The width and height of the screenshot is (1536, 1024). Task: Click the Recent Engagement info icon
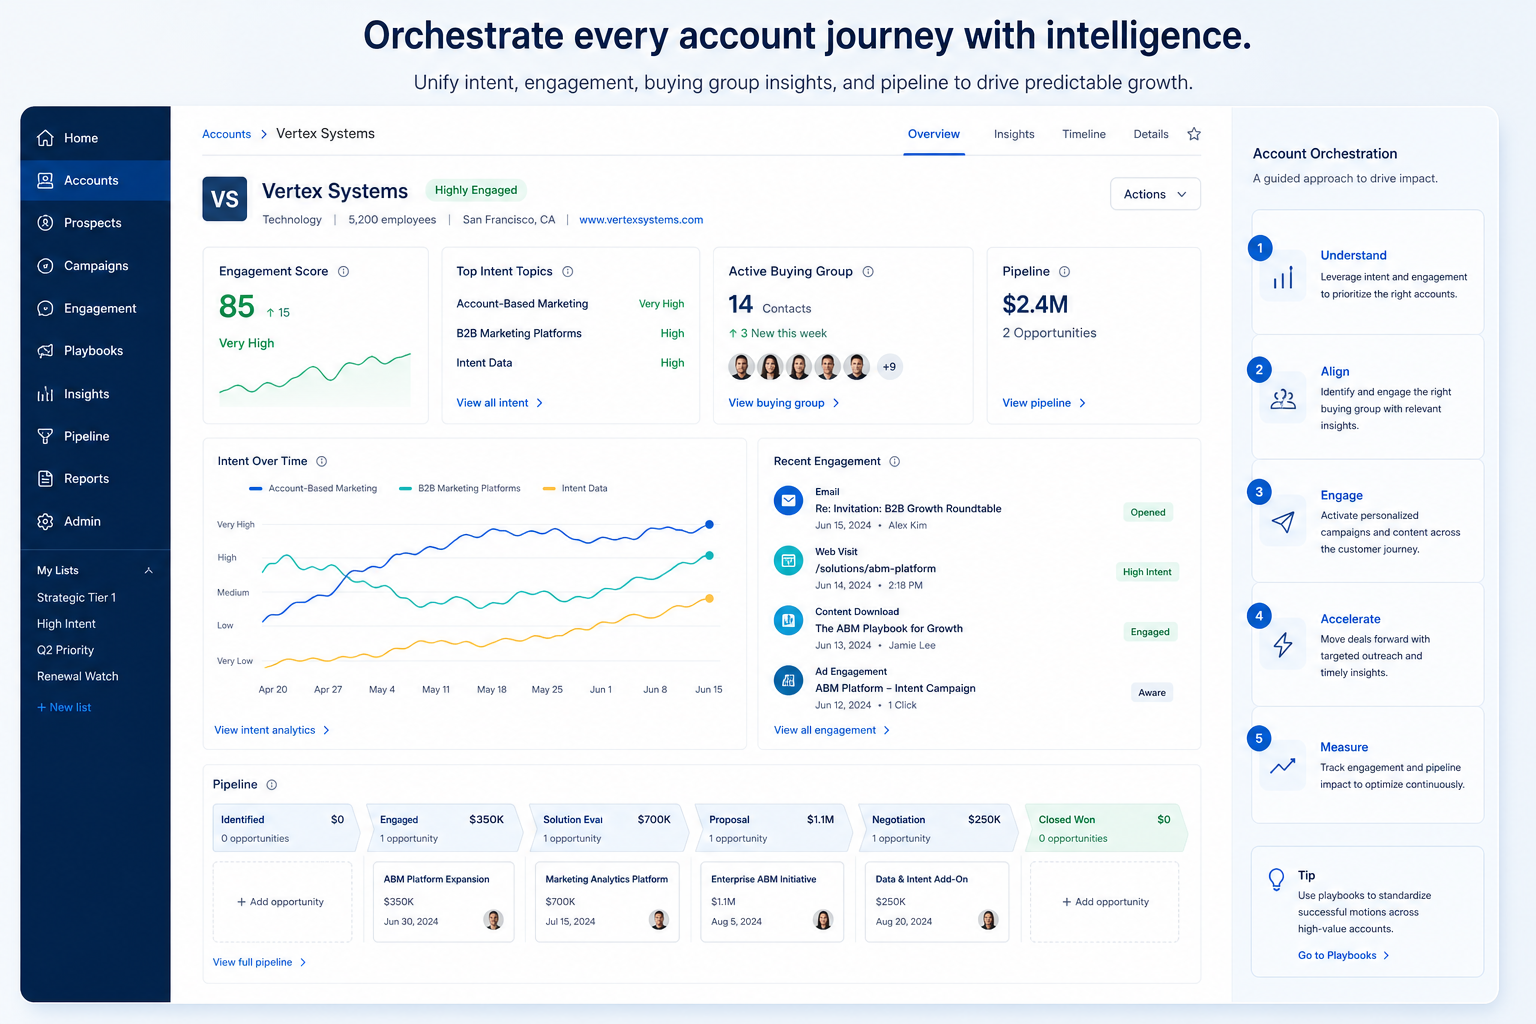pyautogui.click(x=895, y=462)
